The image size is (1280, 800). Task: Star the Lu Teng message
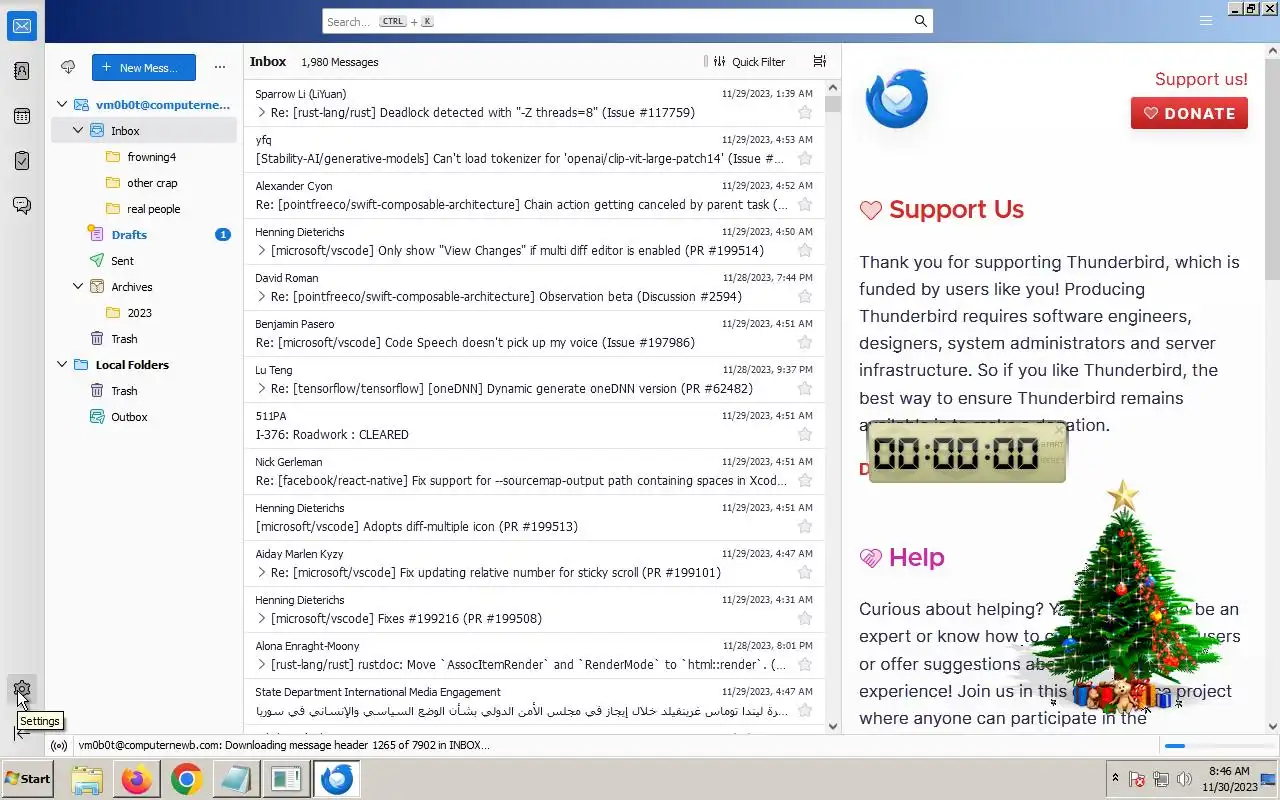coord(805,388)
